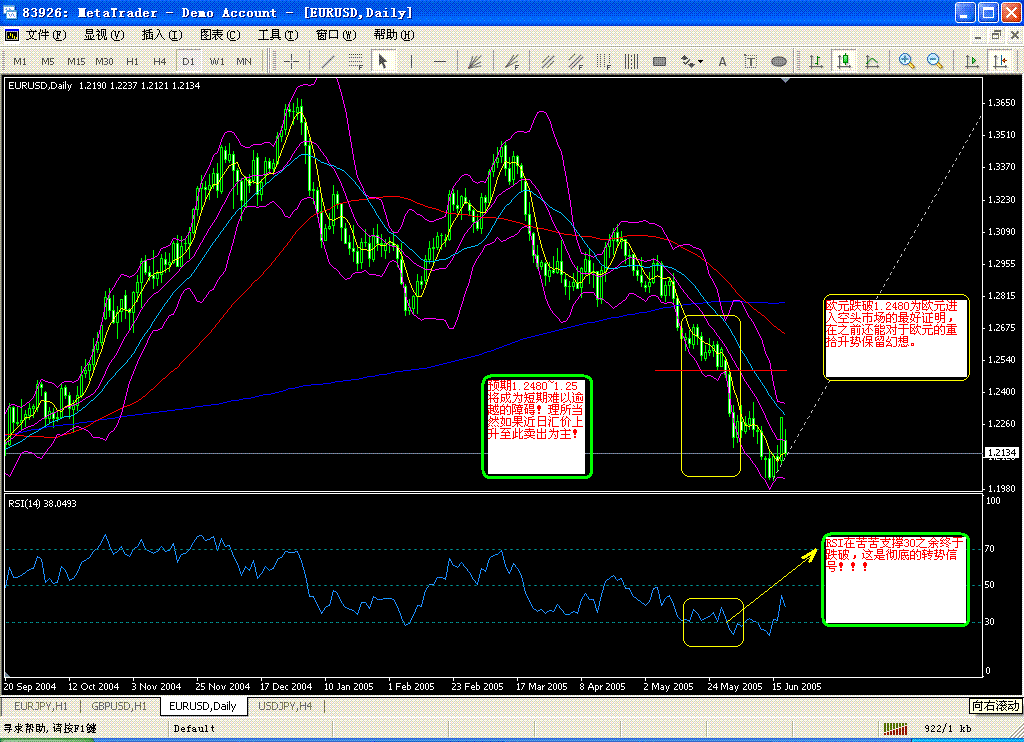Zoom in on the chart
Viewport: 1024px width, 742px height.
click(x=906, y=61)
